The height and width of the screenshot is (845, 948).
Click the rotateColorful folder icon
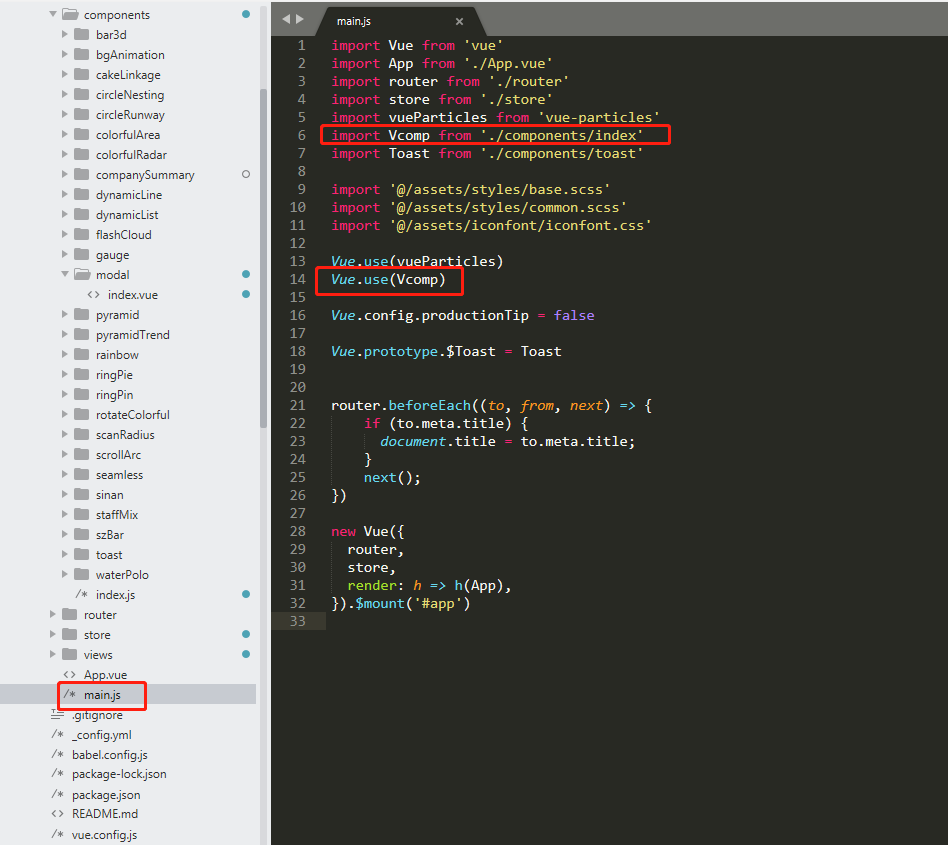click(x=82, y=414)
